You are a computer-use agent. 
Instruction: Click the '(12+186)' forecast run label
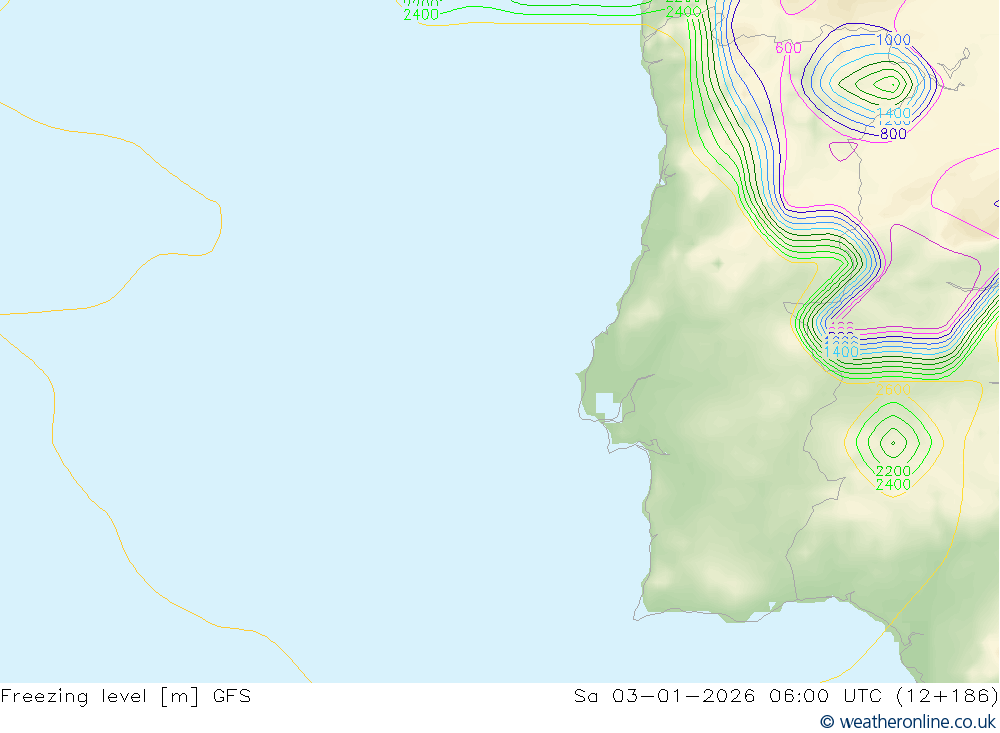(x=946, y=696)
